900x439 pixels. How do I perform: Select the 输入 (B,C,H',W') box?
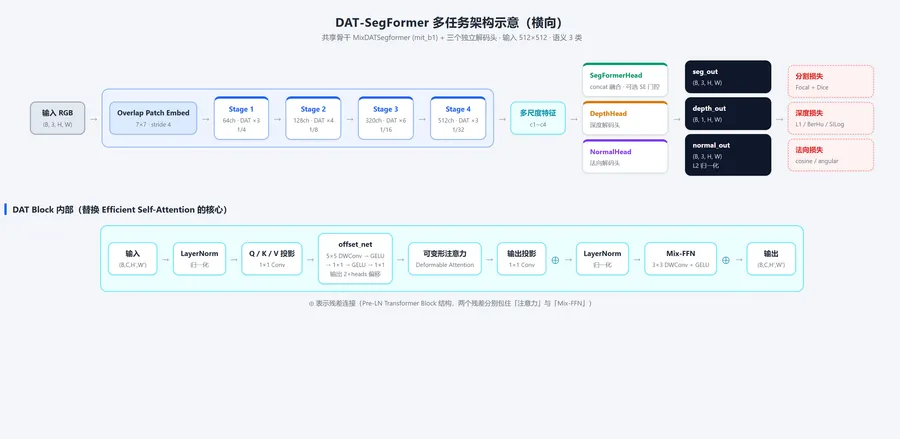coord(133,258)
